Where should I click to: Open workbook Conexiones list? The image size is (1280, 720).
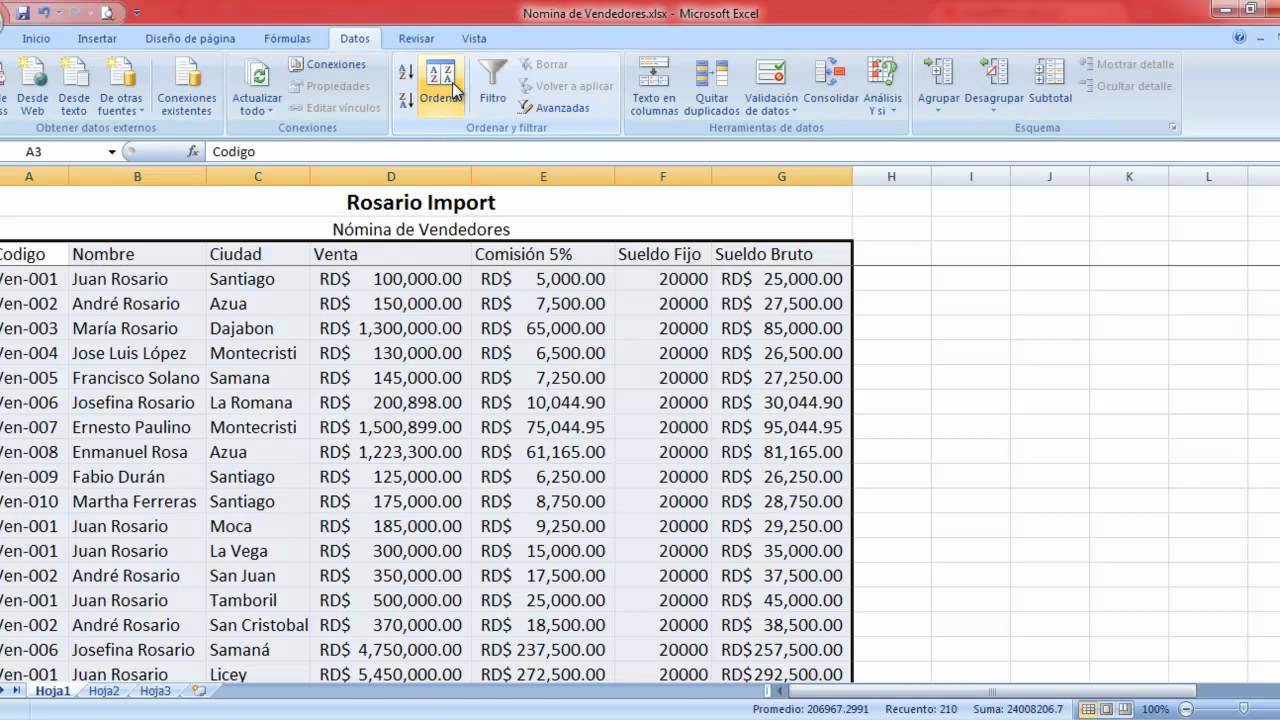[328, 64]
